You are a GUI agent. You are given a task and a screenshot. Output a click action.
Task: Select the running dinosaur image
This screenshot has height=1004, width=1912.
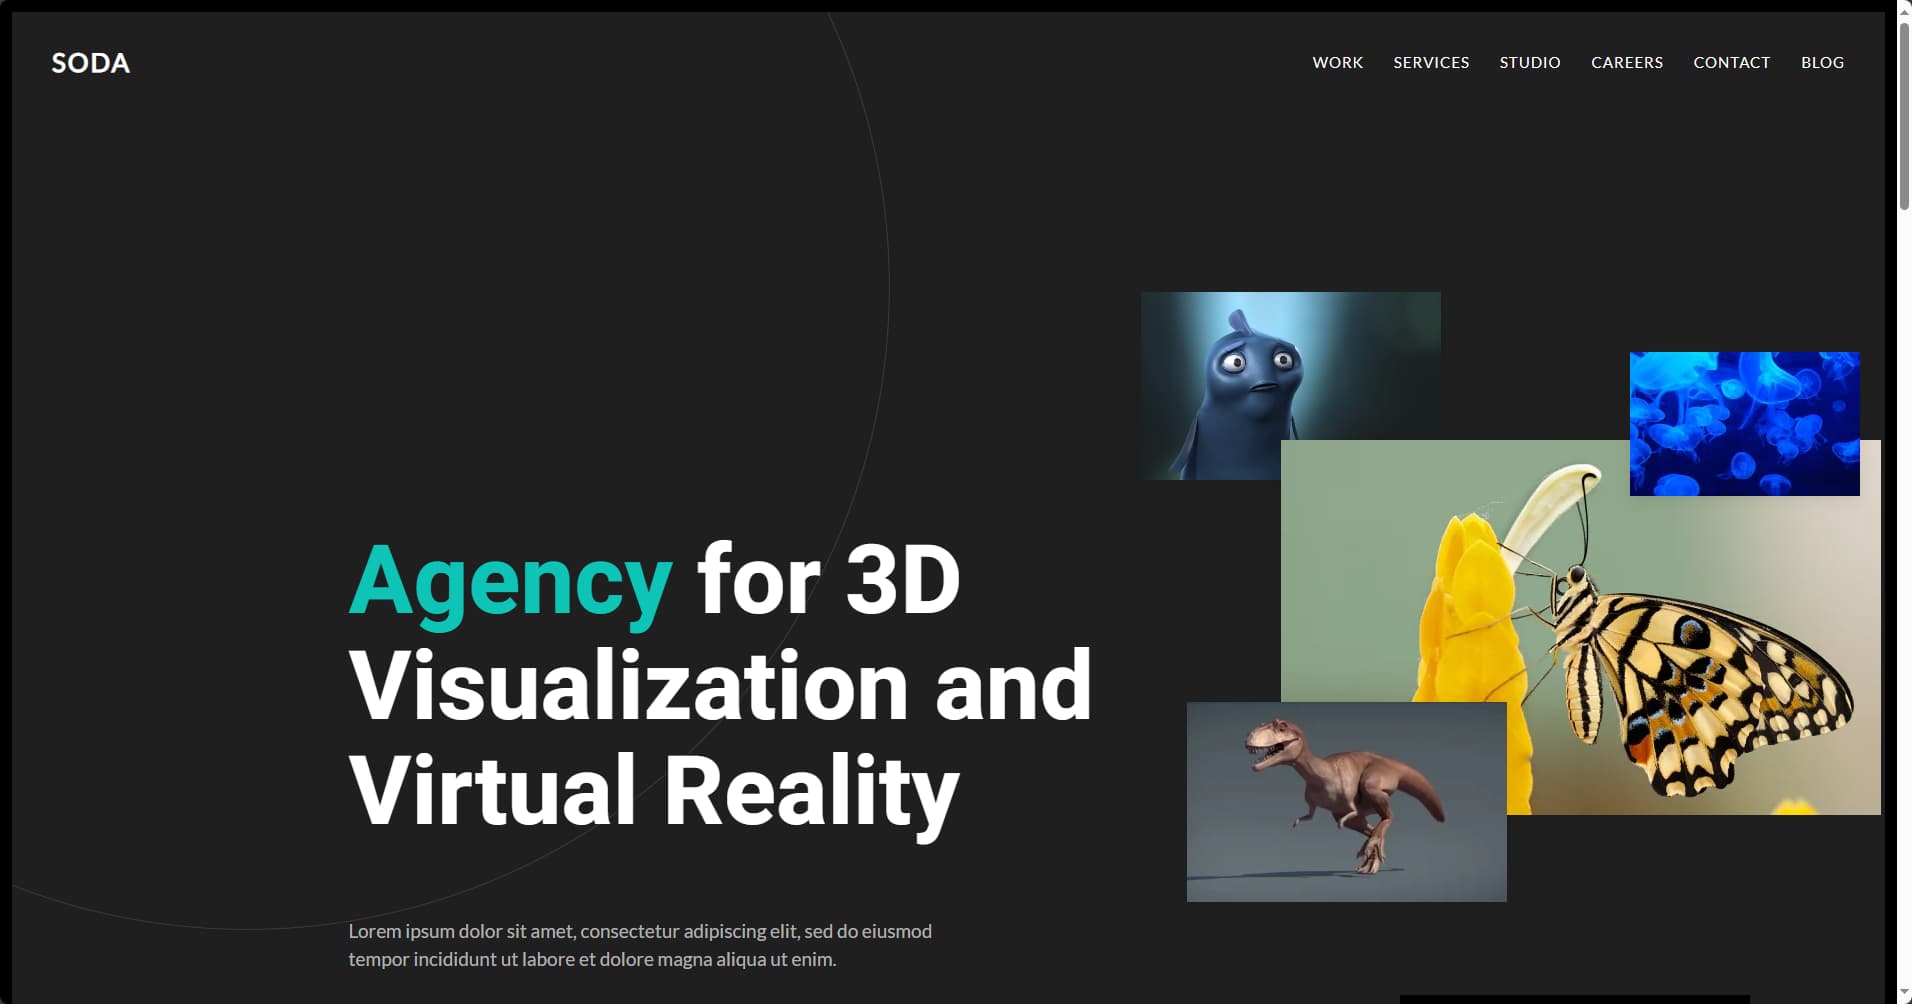1345,800
